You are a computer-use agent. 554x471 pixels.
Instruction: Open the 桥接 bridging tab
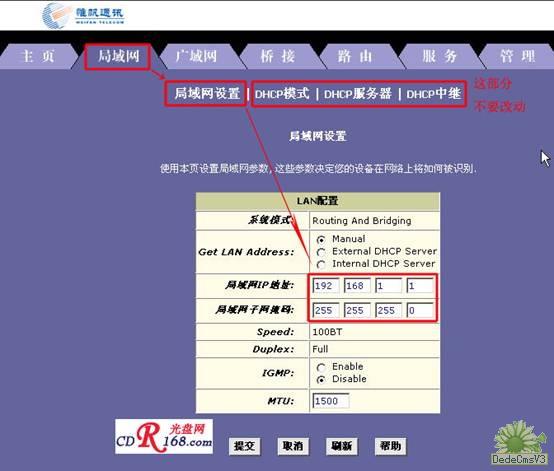tap(278, 56)
